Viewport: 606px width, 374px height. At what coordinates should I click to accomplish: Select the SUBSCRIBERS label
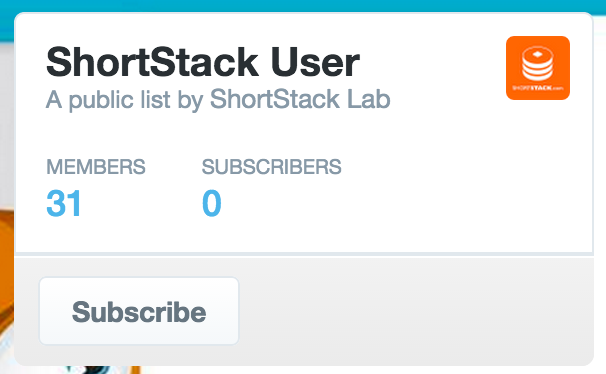[271, 167]
